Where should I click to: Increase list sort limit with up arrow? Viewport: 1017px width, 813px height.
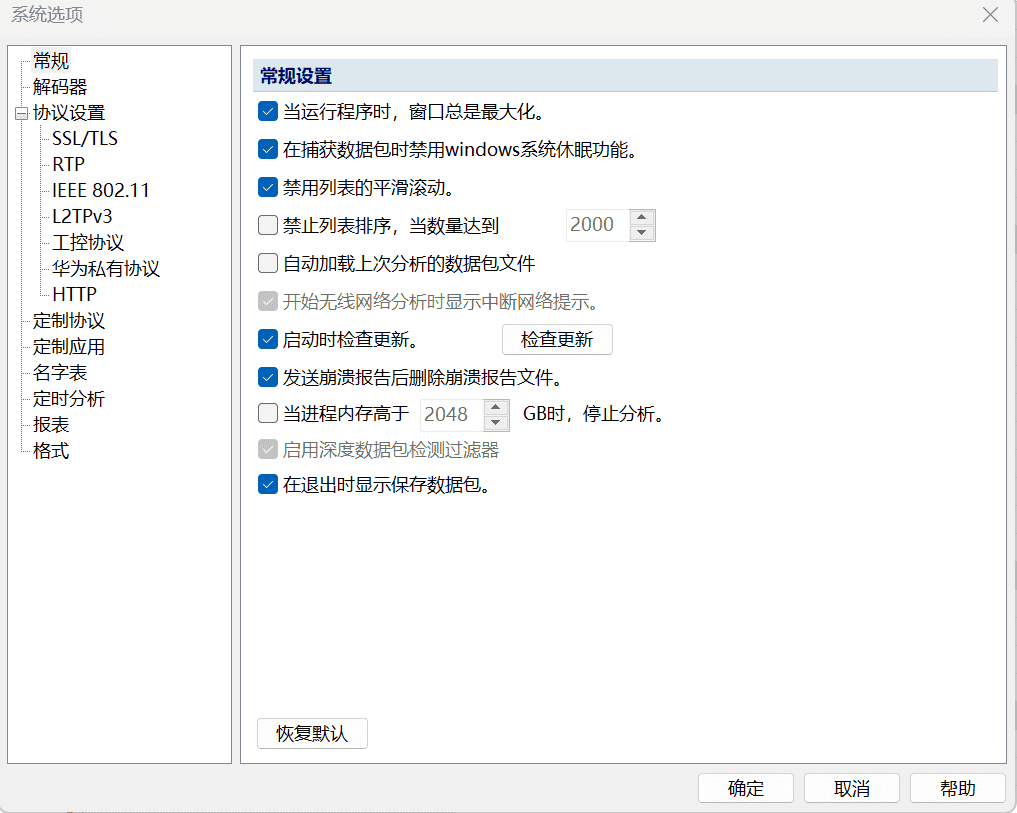642,217
